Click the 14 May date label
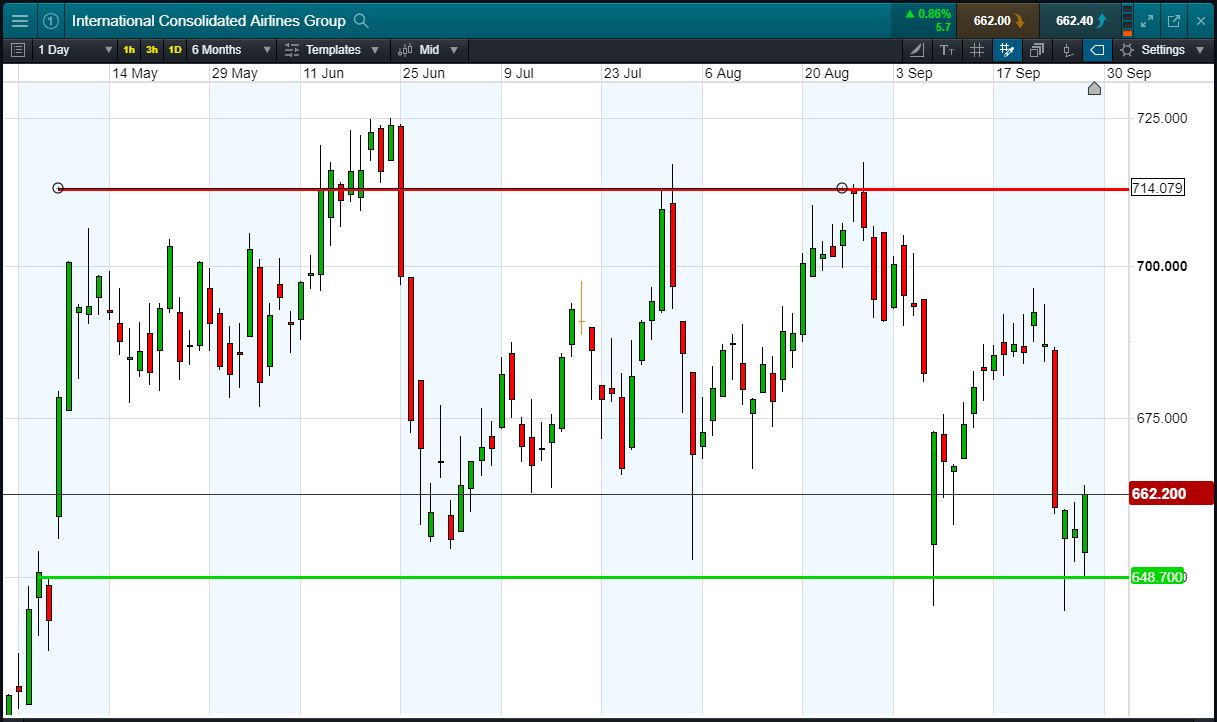Image resolution: width=1217 pixels, height=722 pixels. [x=135, y=73]
